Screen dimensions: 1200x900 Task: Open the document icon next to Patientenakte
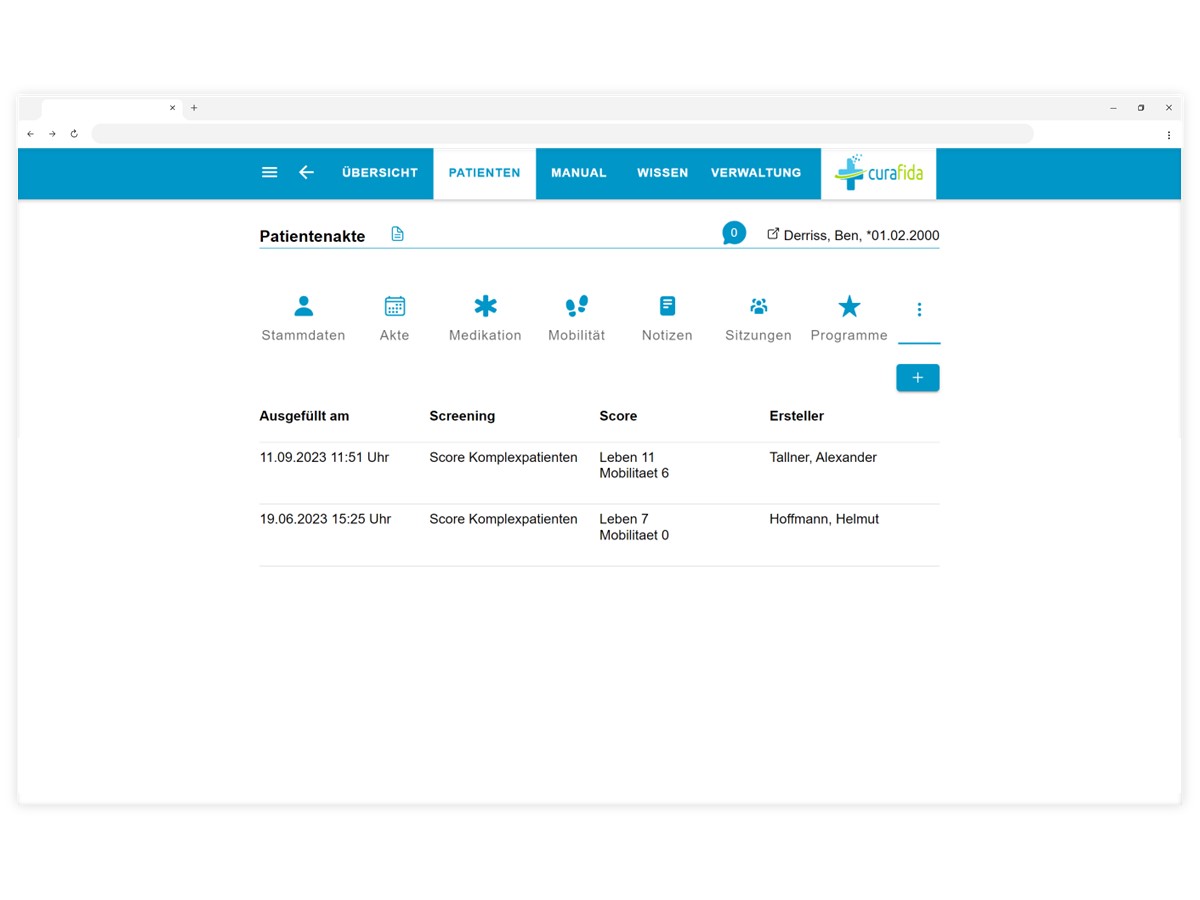[397, 234]
